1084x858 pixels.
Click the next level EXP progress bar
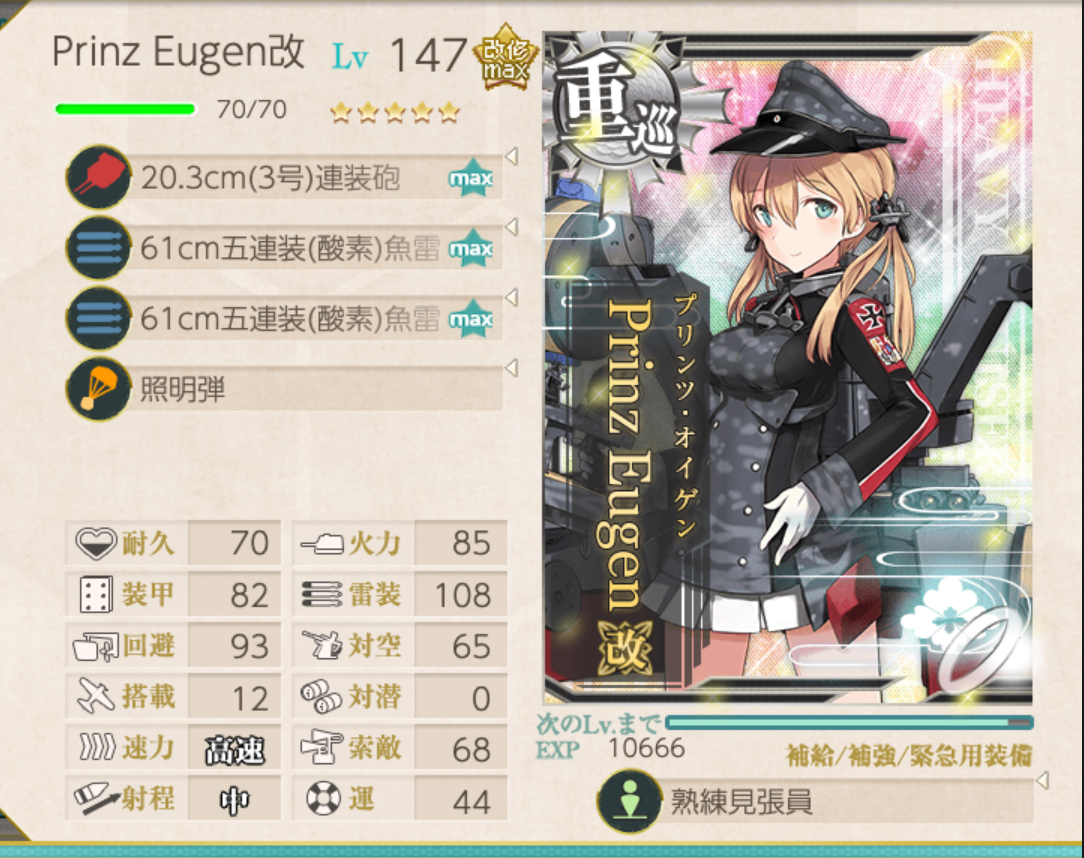850,722
